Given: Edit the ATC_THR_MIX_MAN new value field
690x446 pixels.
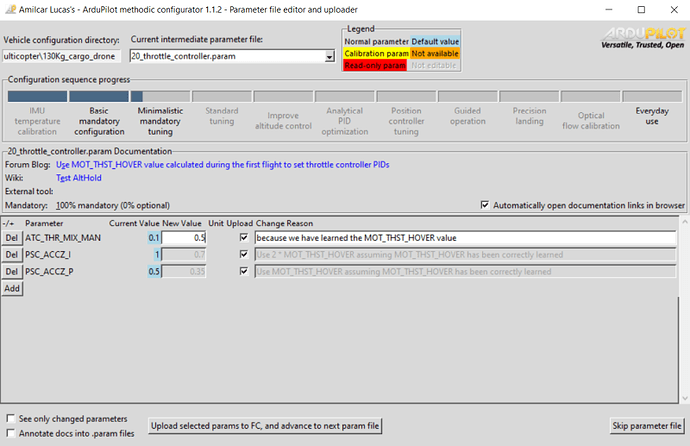Looking at the screenshot, I should [x=186, y=238].
